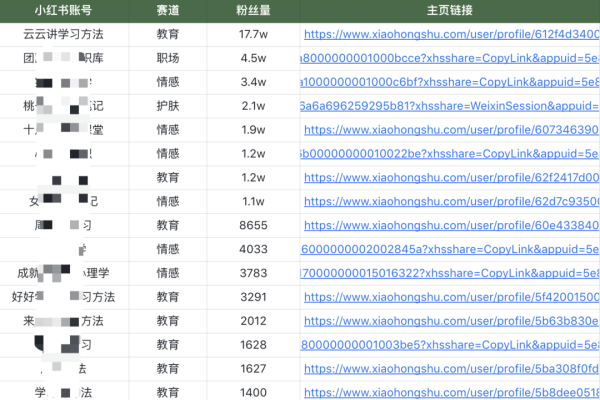Click the 3291 follower count cell
The height and width of the screenshot is (400, 600).
coord(253,297)
